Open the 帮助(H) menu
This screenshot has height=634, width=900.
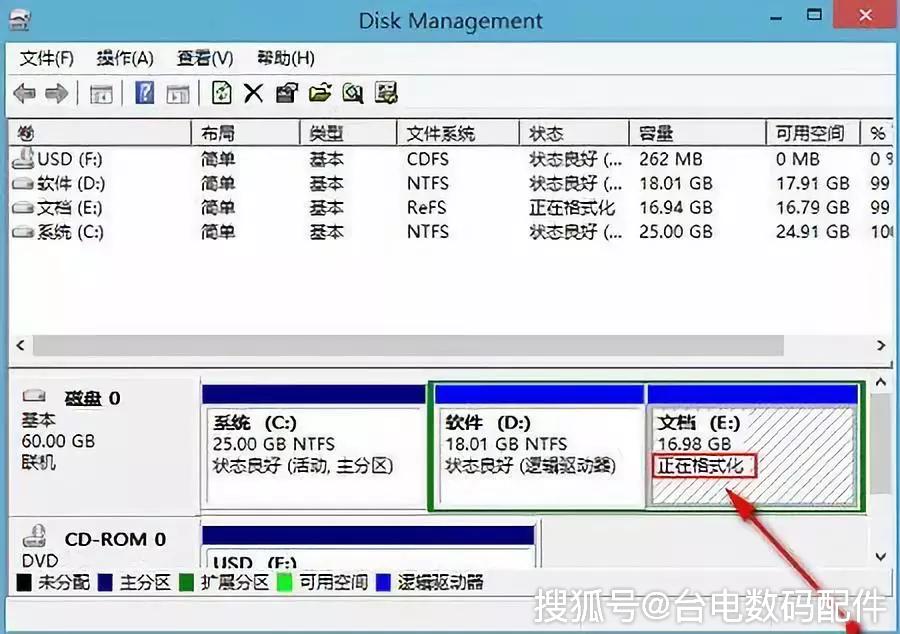tap(286, 58)
